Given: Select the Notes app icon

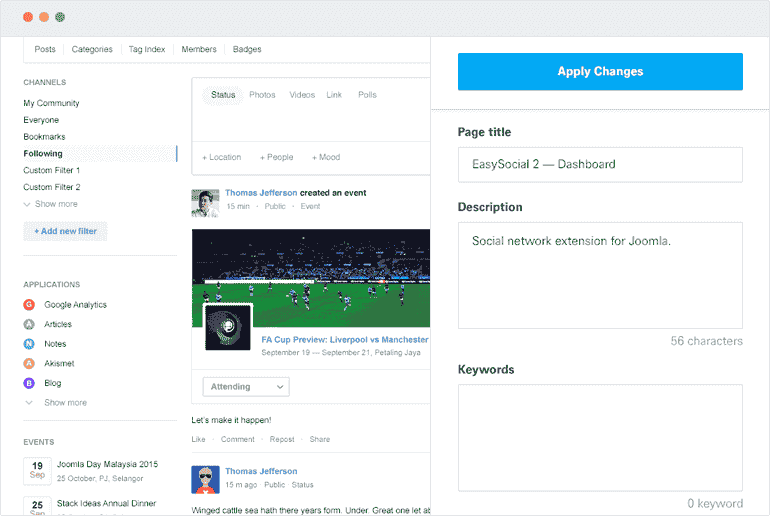Looking at the screenshot, I should point(30,344).
